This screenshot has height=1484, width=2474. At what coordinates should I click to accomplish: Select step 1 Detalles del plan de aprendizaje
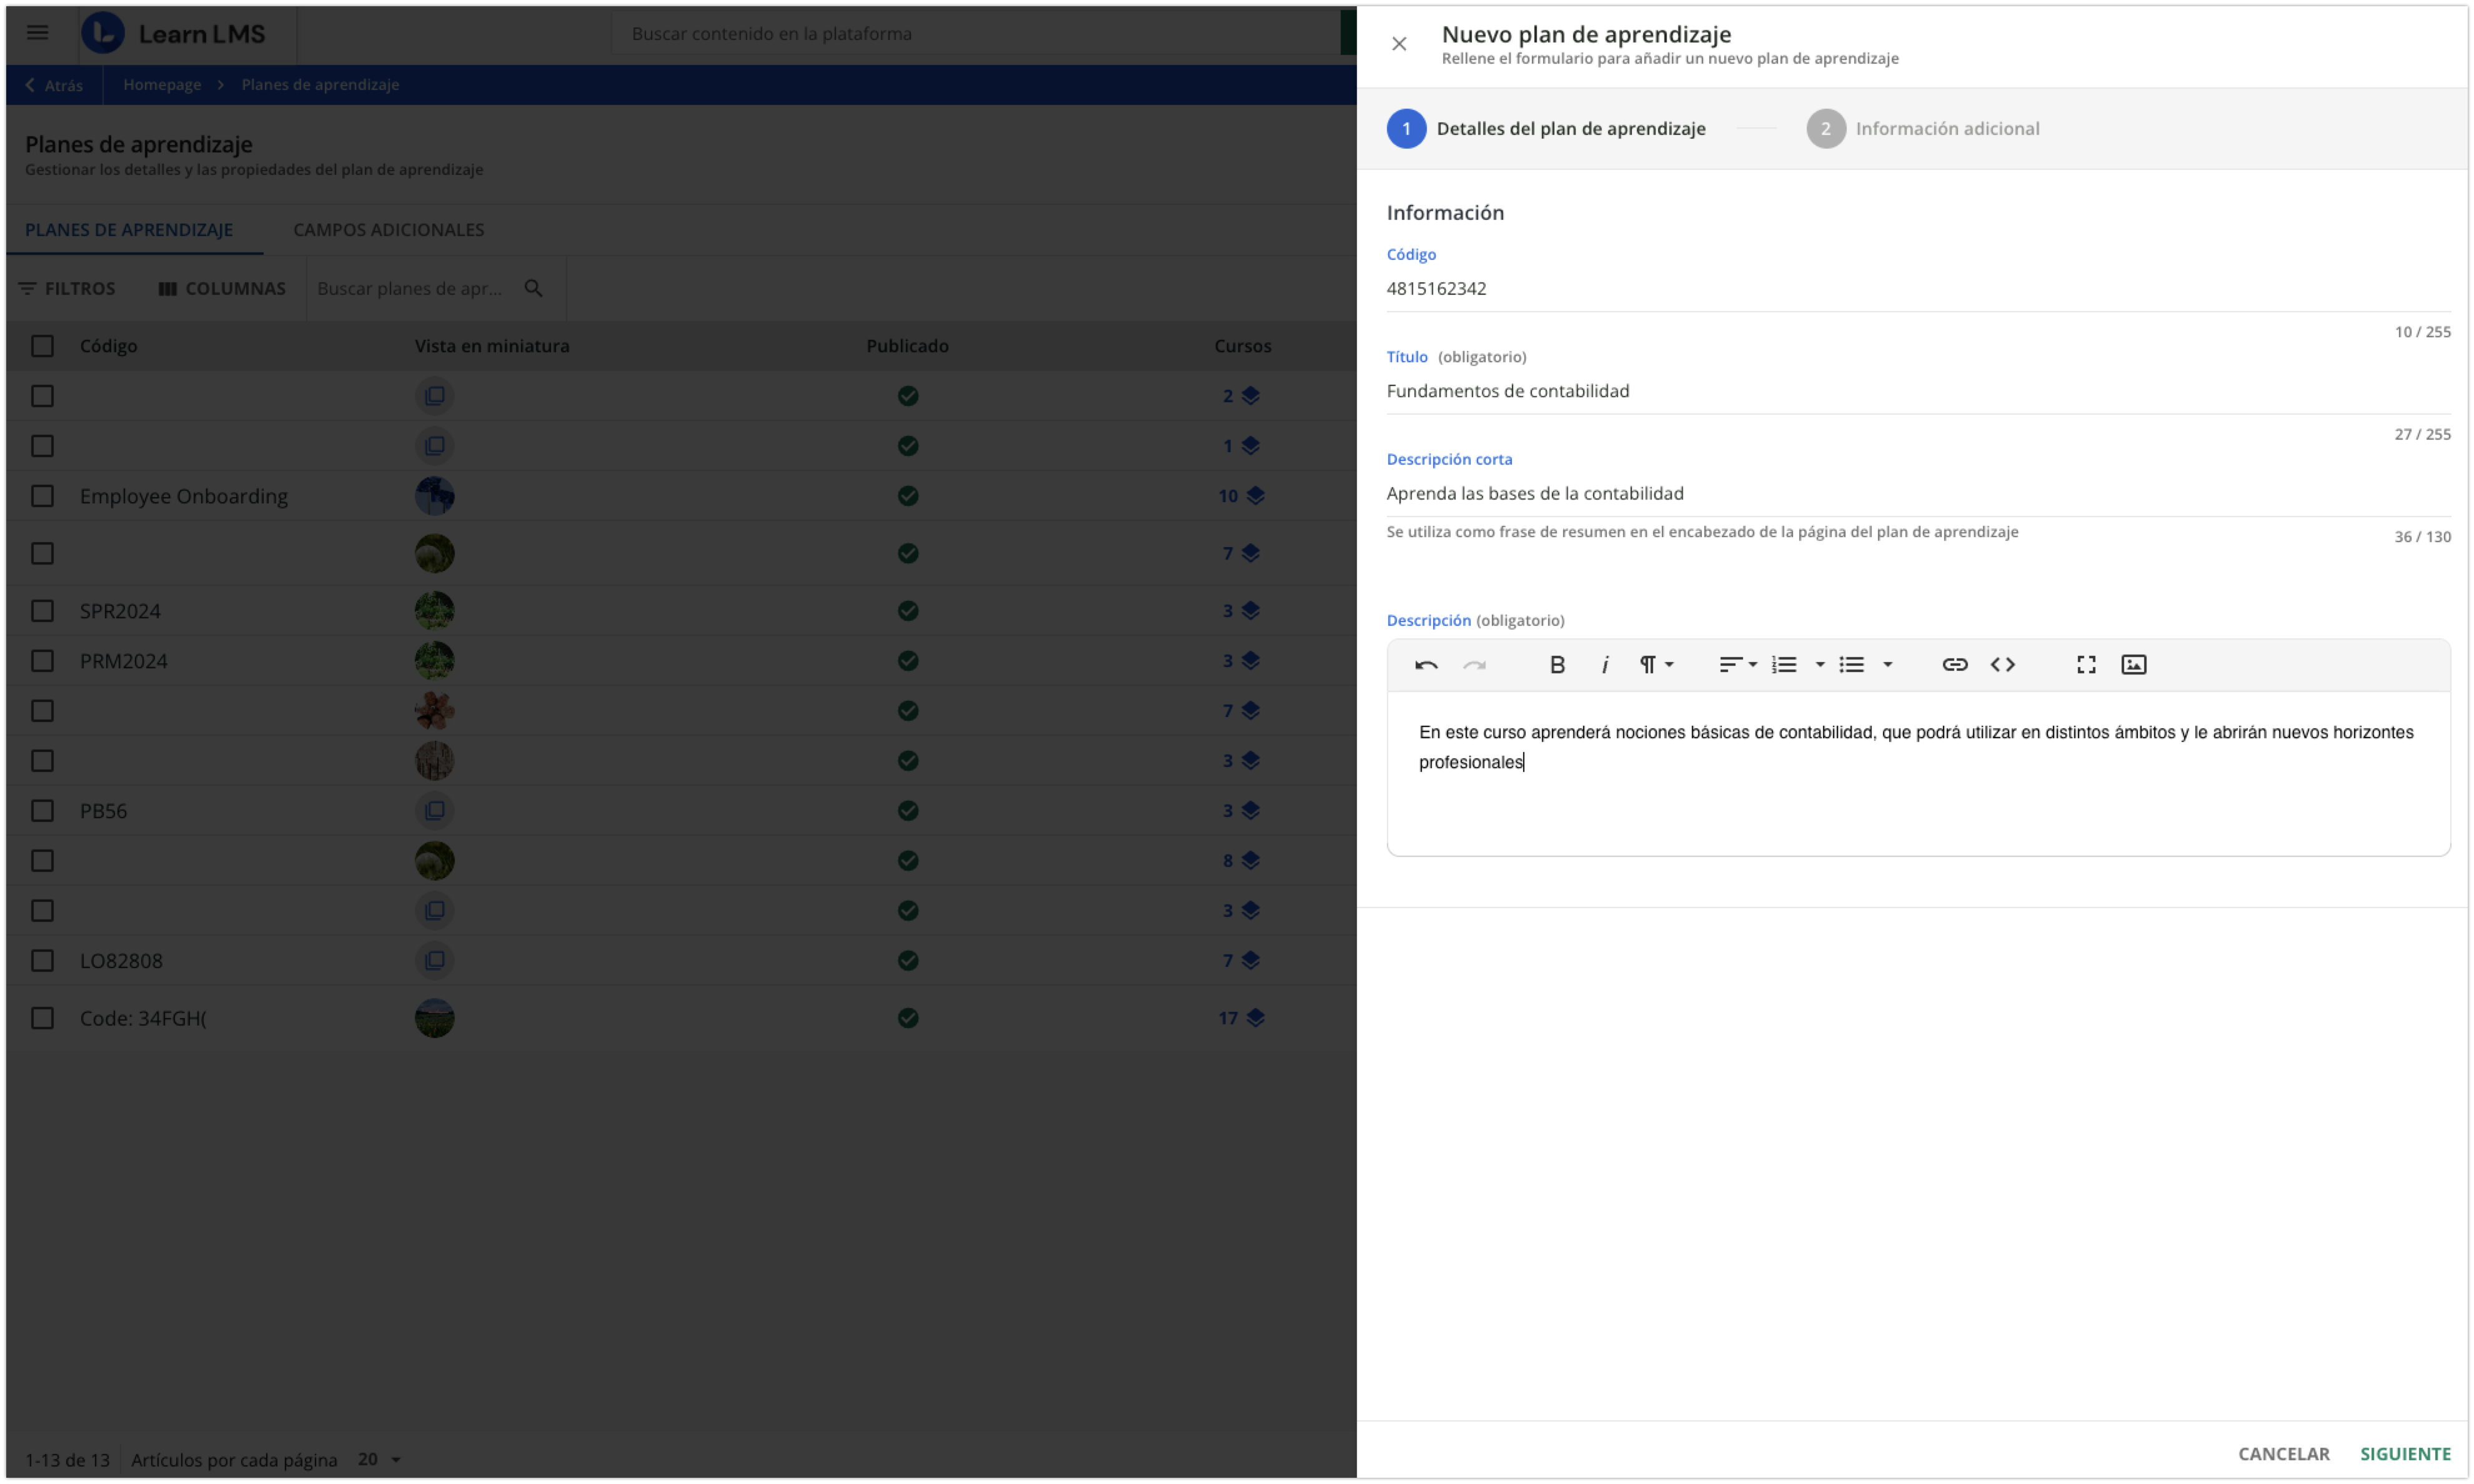[x=1546, y=129]
